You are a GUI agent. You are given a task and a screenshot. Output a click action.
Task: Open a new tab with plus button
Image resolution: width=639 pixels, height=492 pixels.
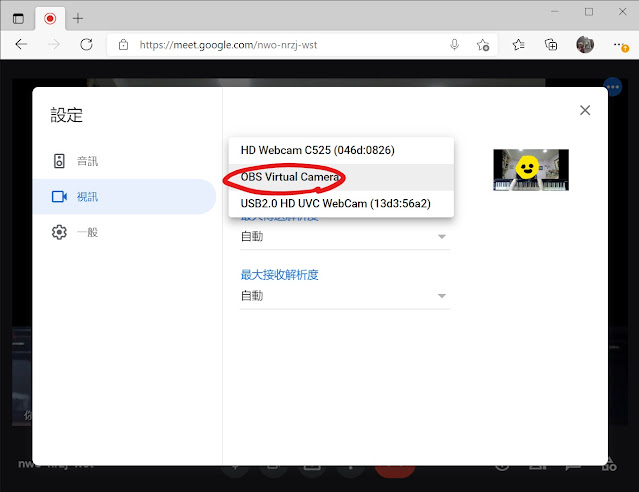tap(78, 18)
